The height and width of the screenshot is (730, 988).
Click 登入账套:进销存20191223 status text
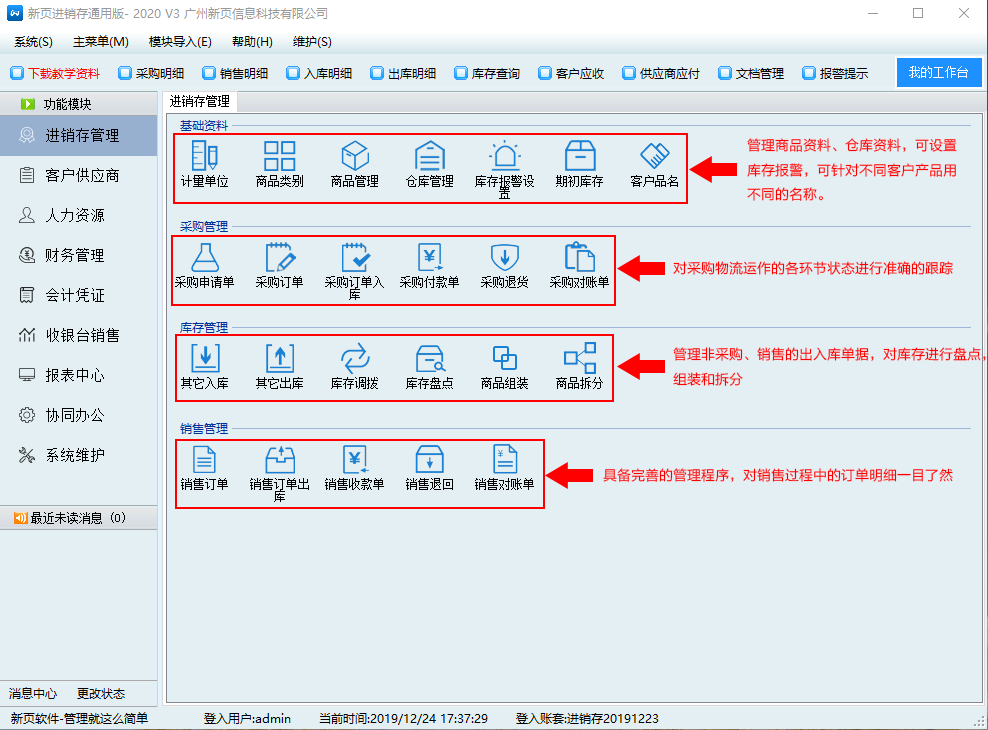(587, 719)
